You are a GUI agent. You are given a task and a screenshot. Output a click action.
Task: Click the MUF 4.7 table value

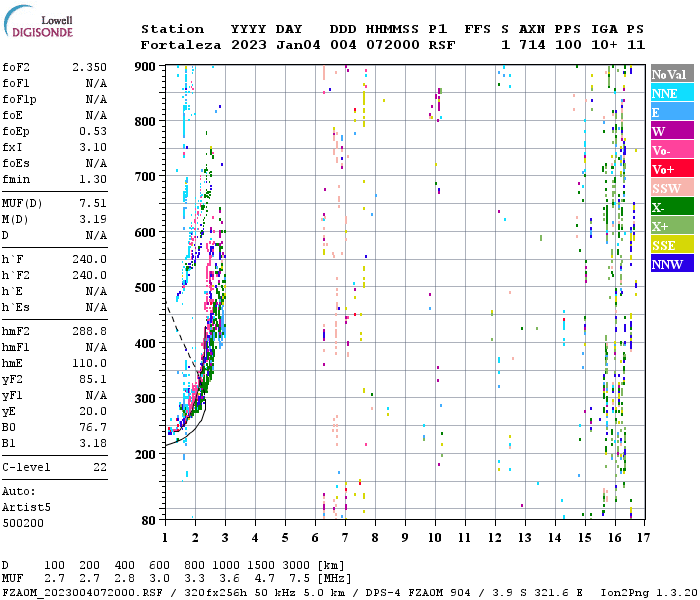(265, 578)
